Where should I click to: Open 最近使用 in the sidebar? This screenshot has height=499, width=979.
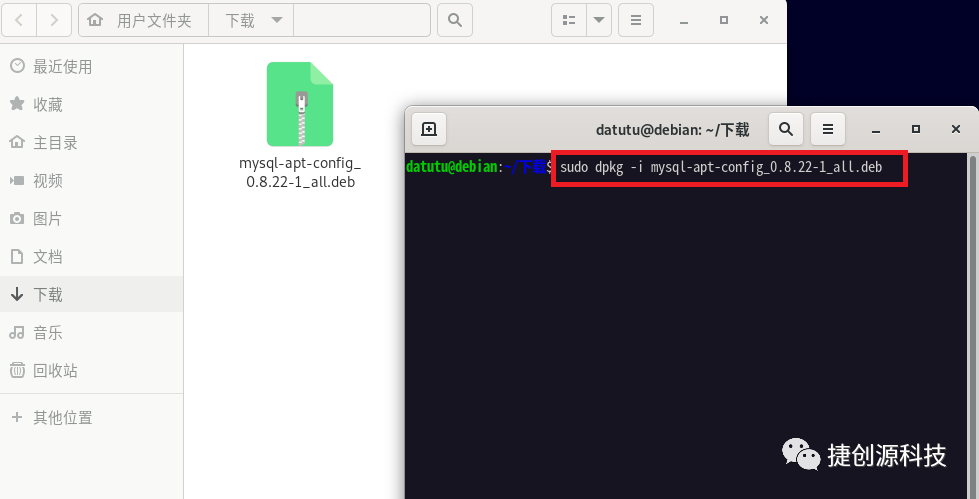(92, 66)
